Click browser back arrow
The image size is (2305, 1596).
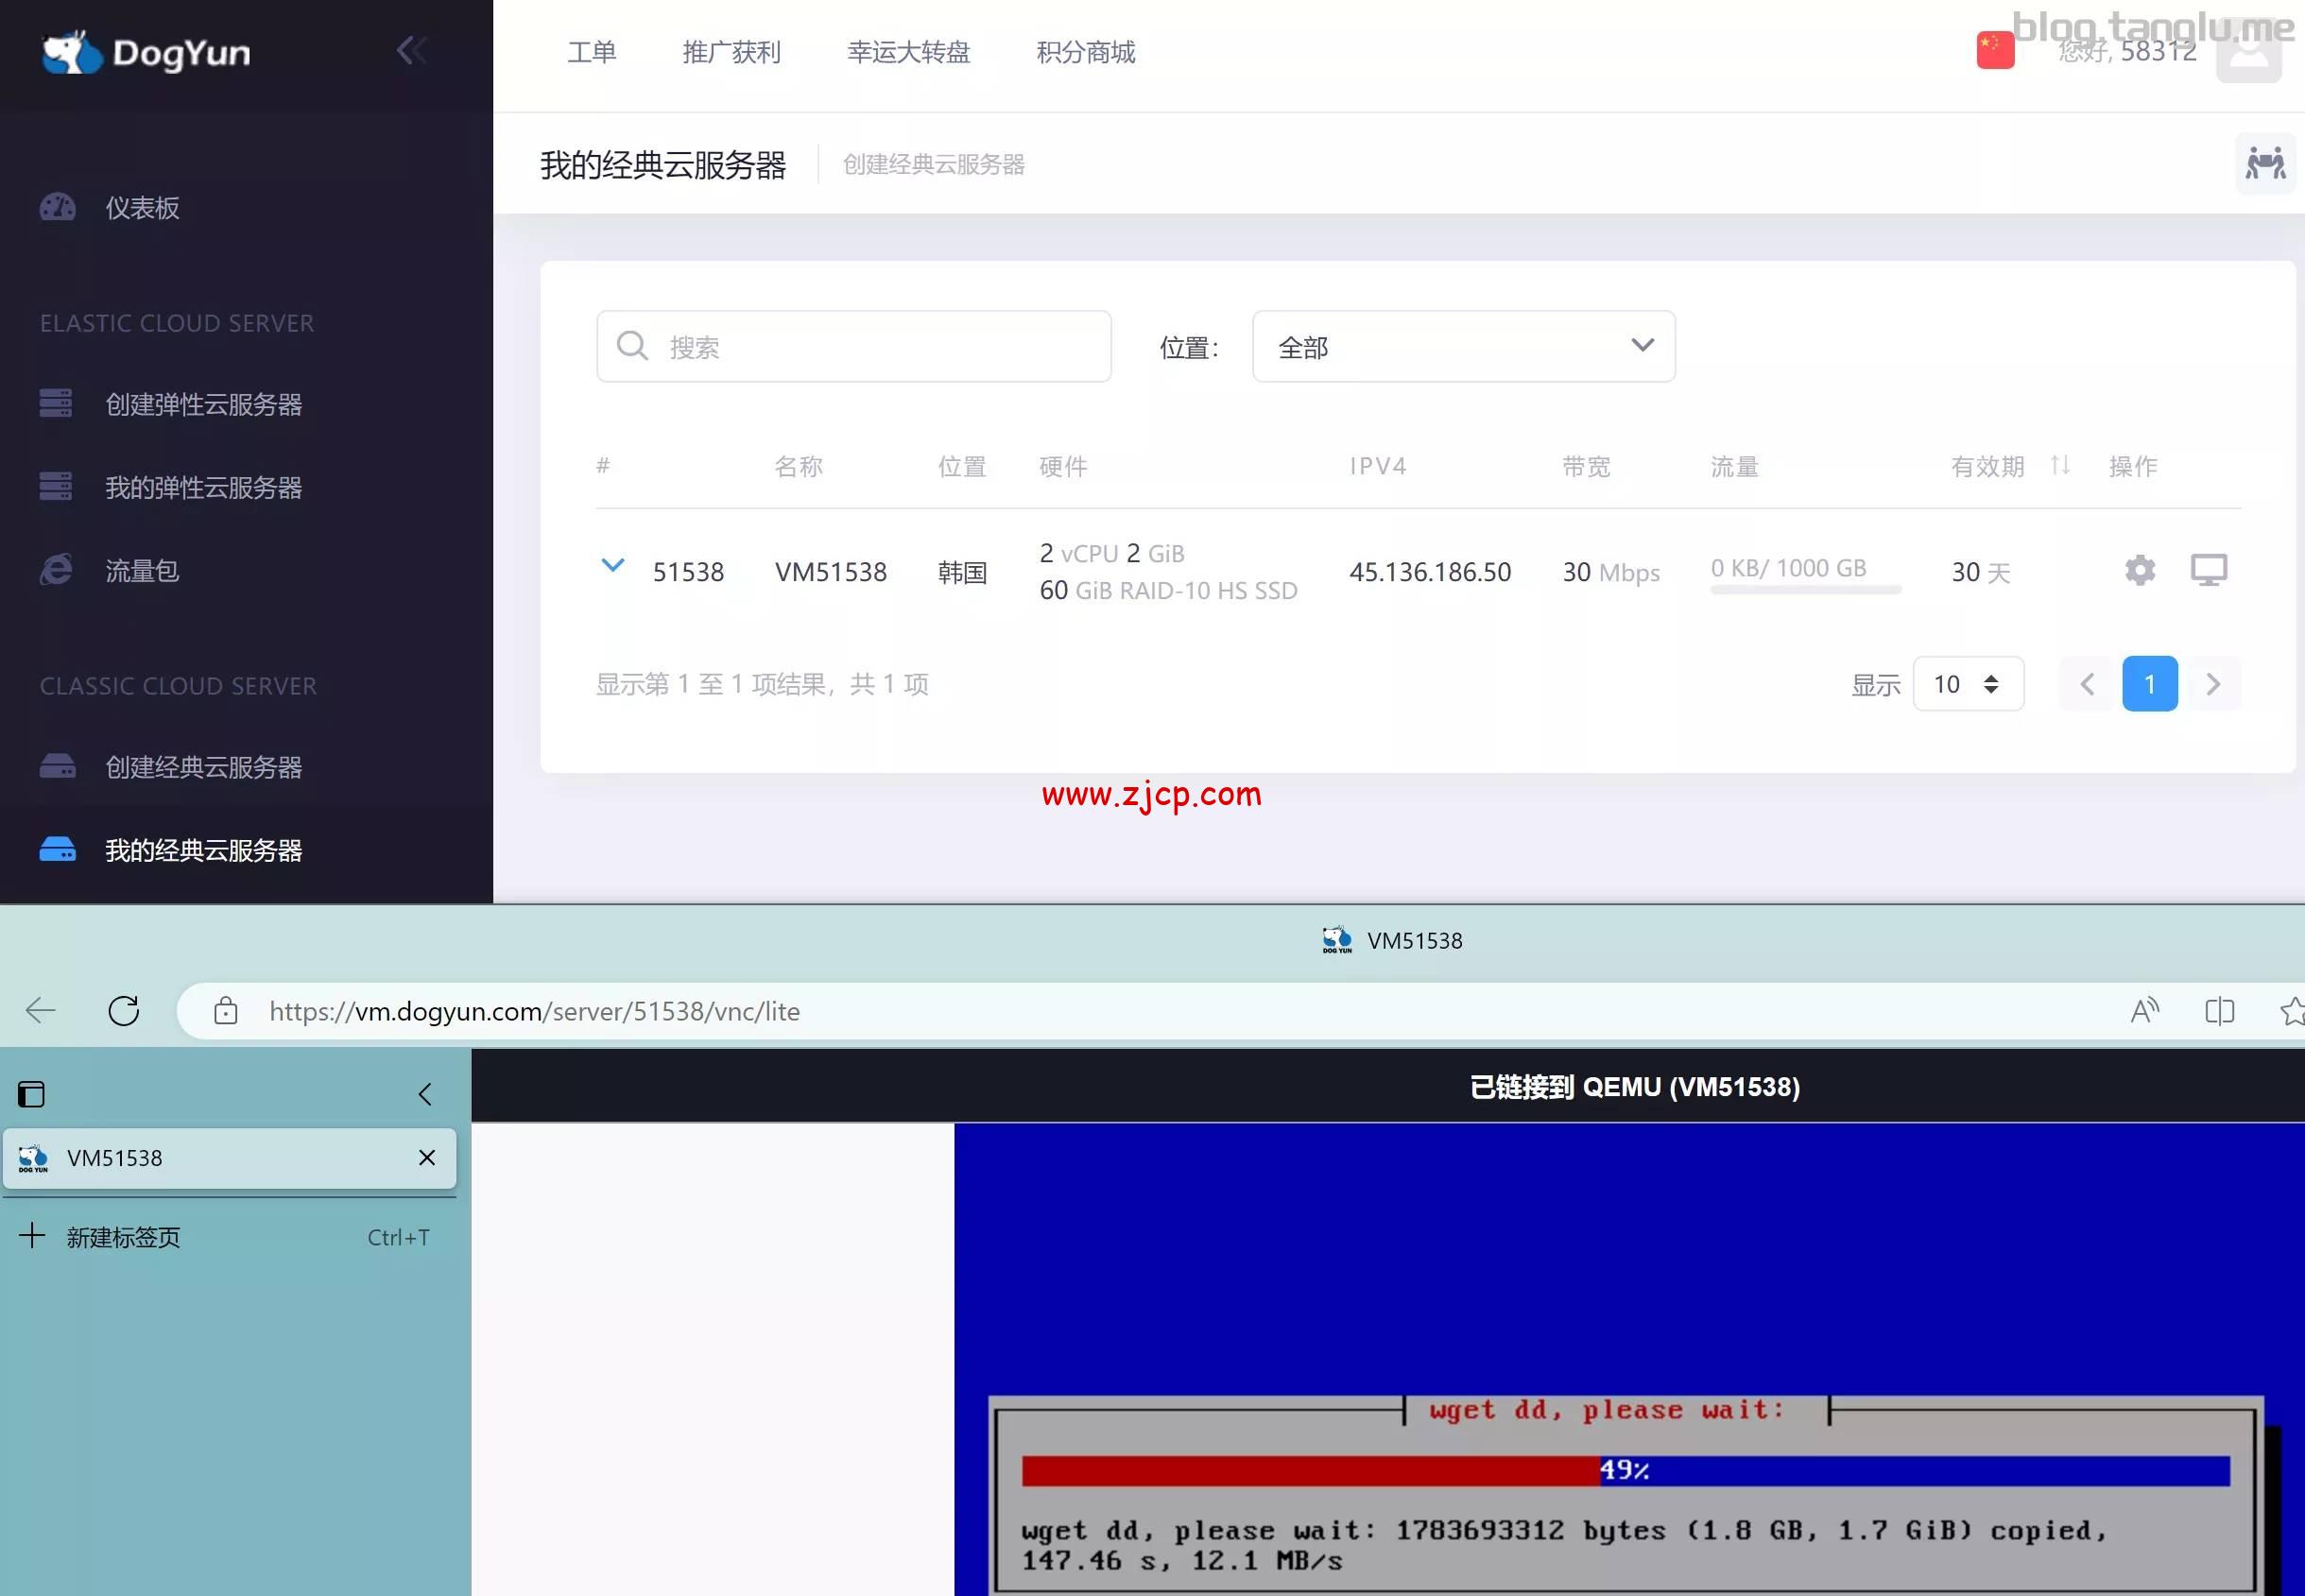tap(40, 1011)
